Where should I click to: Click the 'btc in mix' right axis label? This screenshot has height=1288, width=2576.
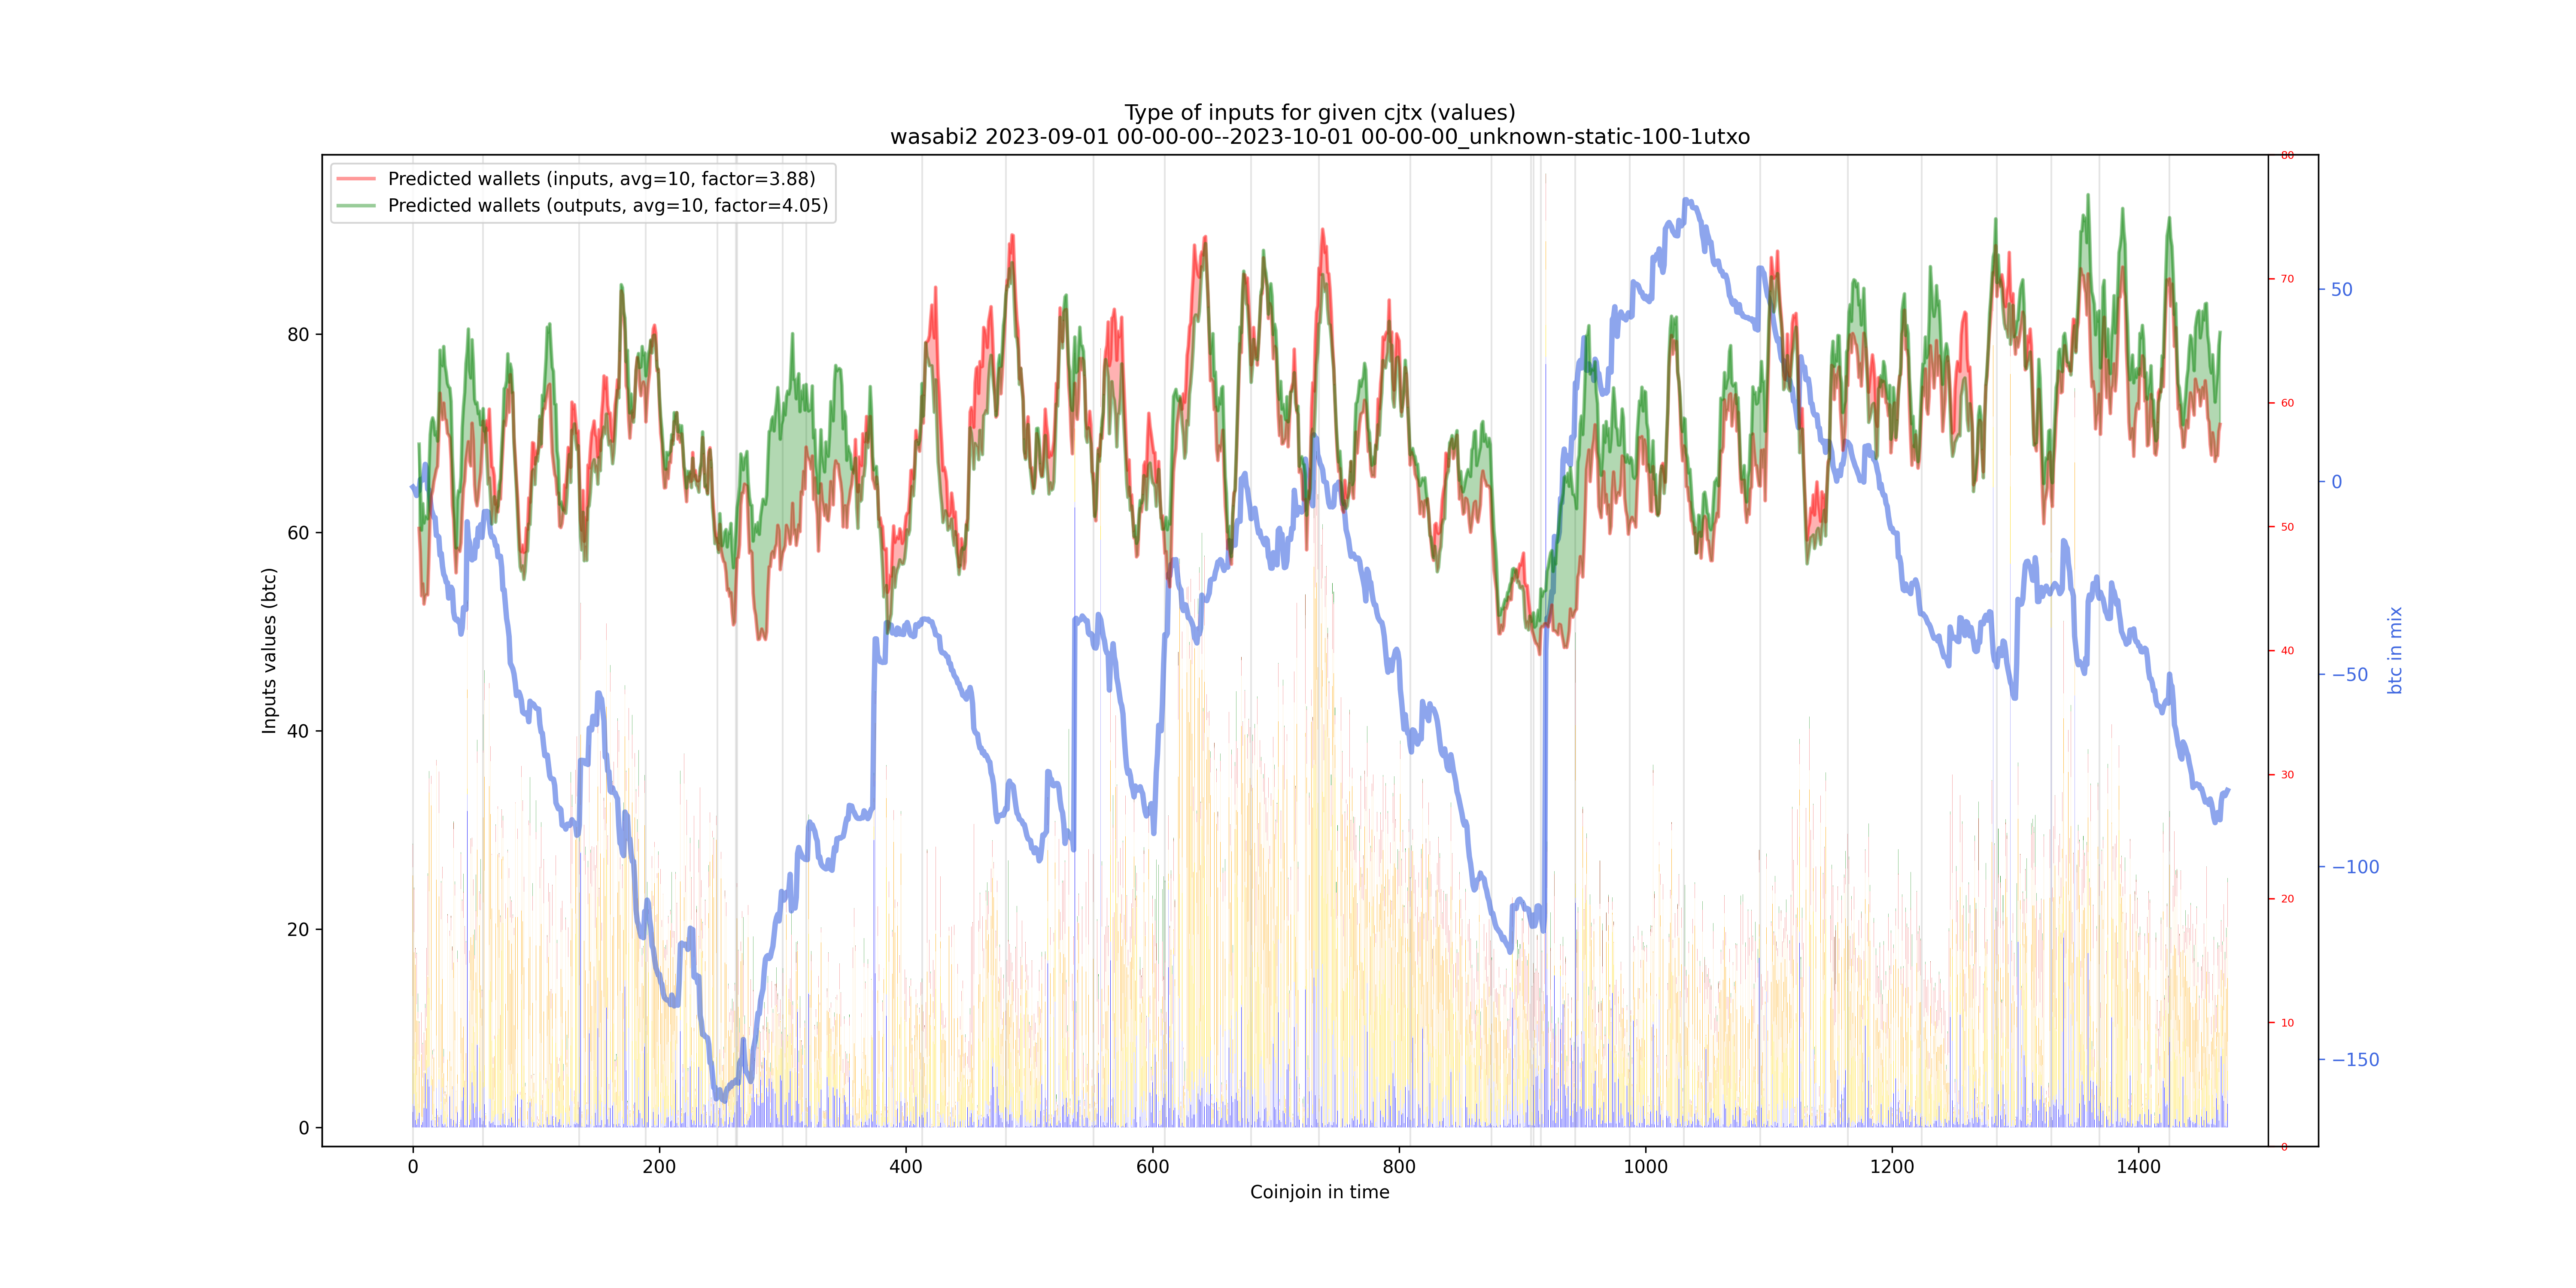coord(2395,651)
